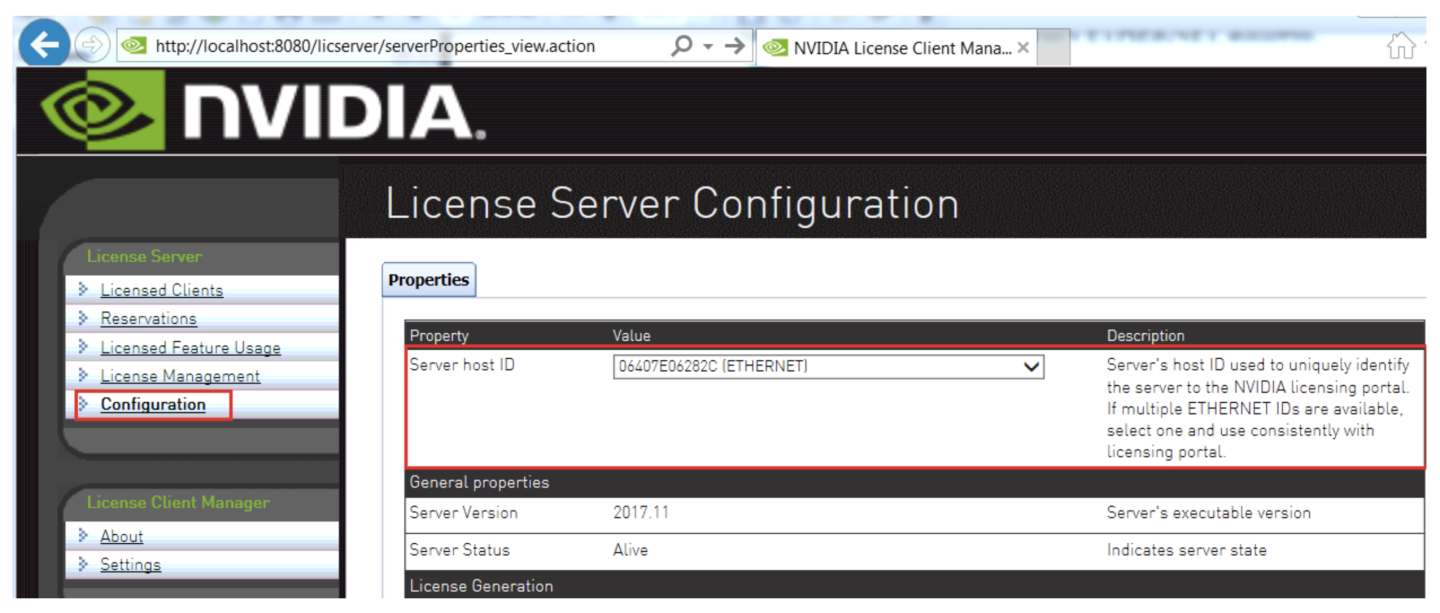The image size is (1440, 613).
Task: Open the browser home page icon
Action: [1402, 46]
